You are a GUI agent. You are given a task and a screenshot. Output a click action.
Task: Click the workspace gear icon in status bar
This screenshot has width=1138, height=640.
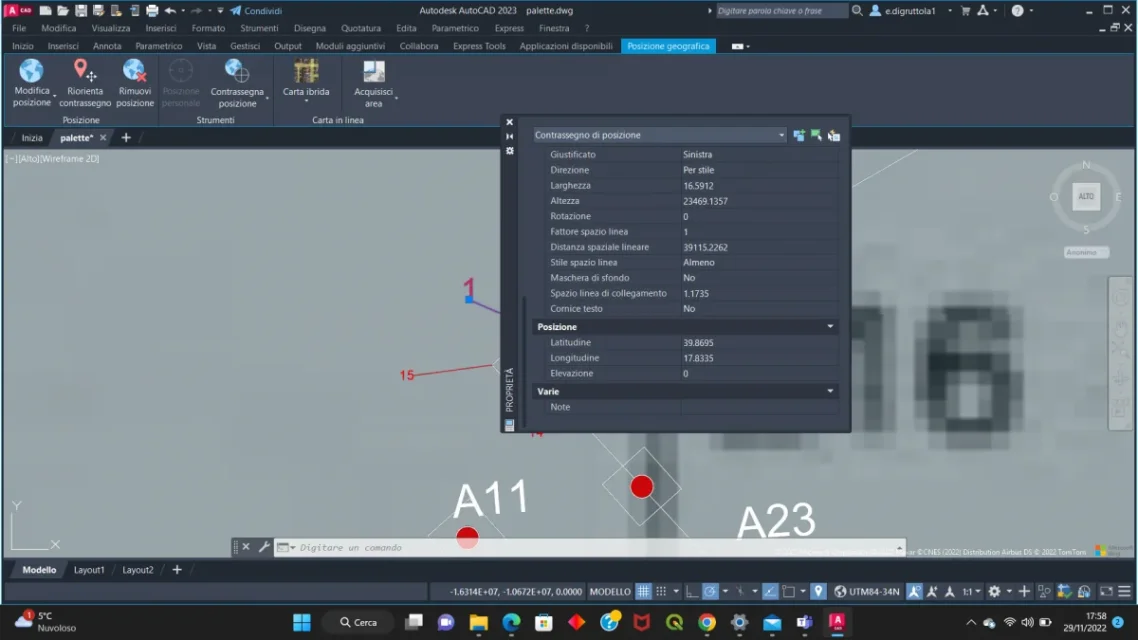click(x=994, y=592)
